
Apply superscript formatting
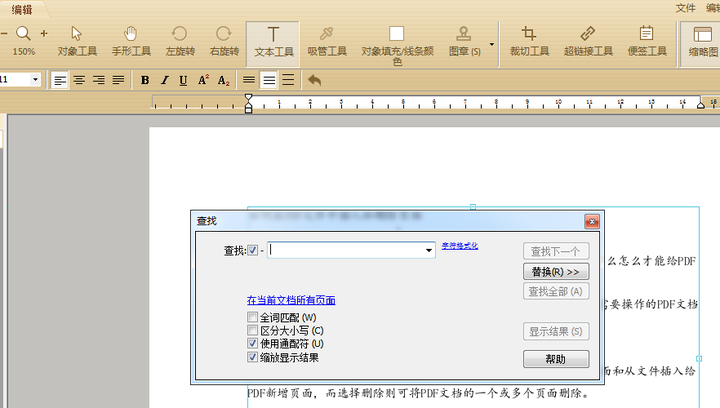click(x=203, y=80)
